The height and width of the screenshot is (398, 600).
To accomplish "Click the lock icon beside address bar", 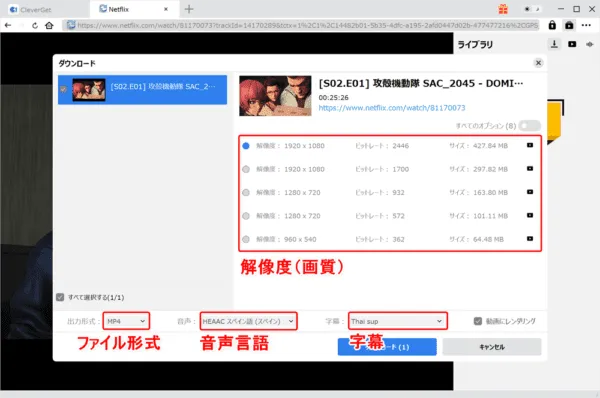I will pyautogui.click(x=552, y=25).
